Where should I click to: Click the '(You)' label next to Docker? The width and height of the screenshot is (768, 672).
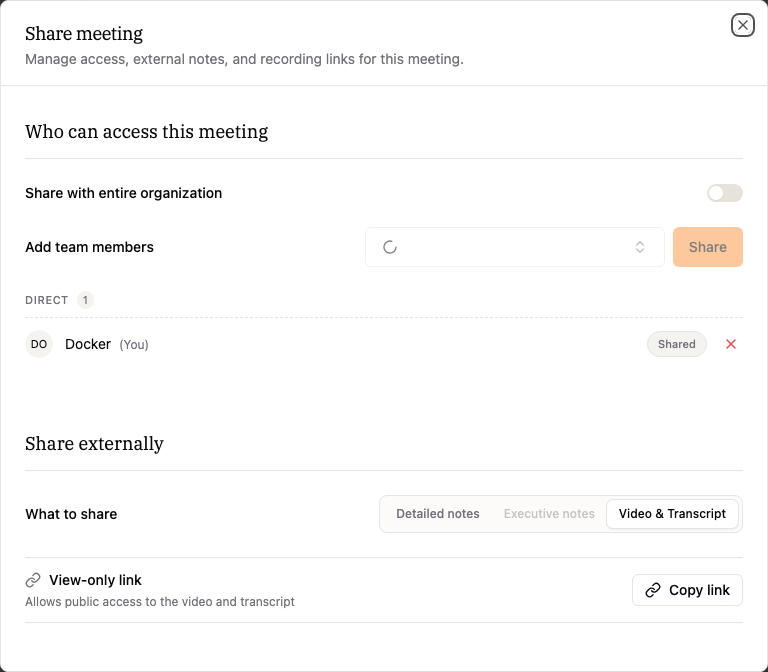click(134, 345)
